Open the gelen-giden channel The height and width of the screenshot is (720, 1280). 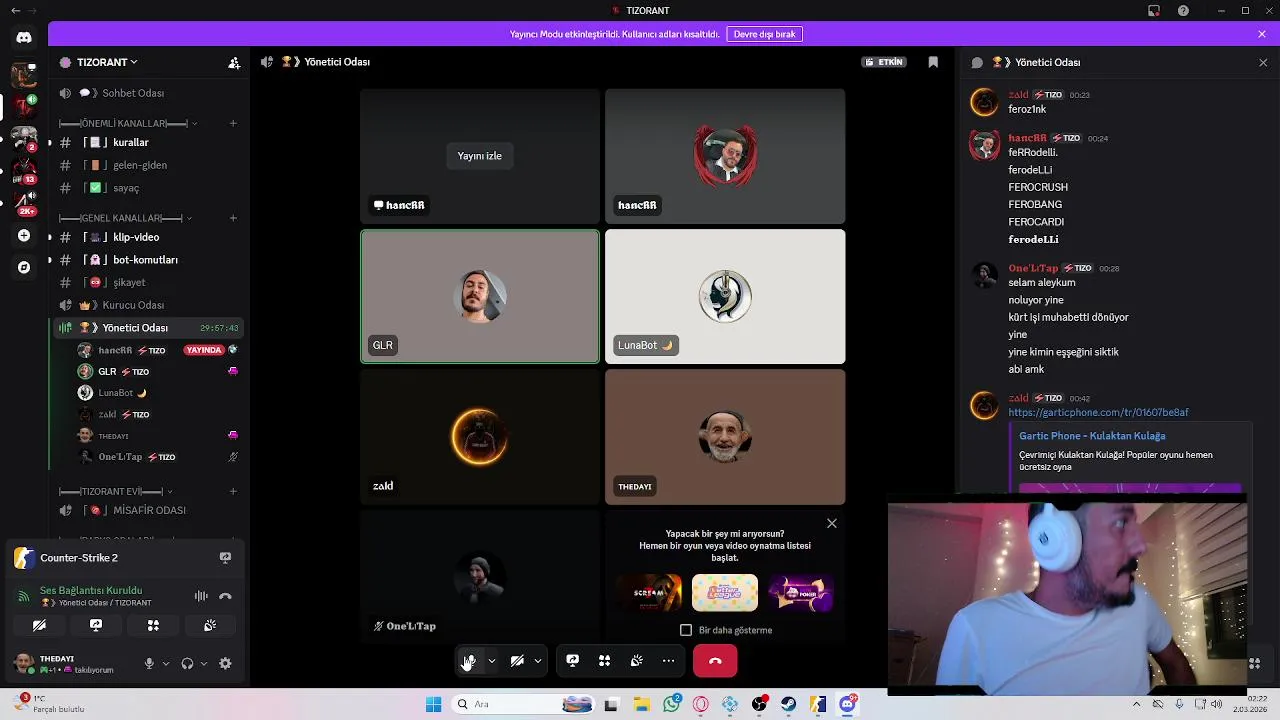148,165
